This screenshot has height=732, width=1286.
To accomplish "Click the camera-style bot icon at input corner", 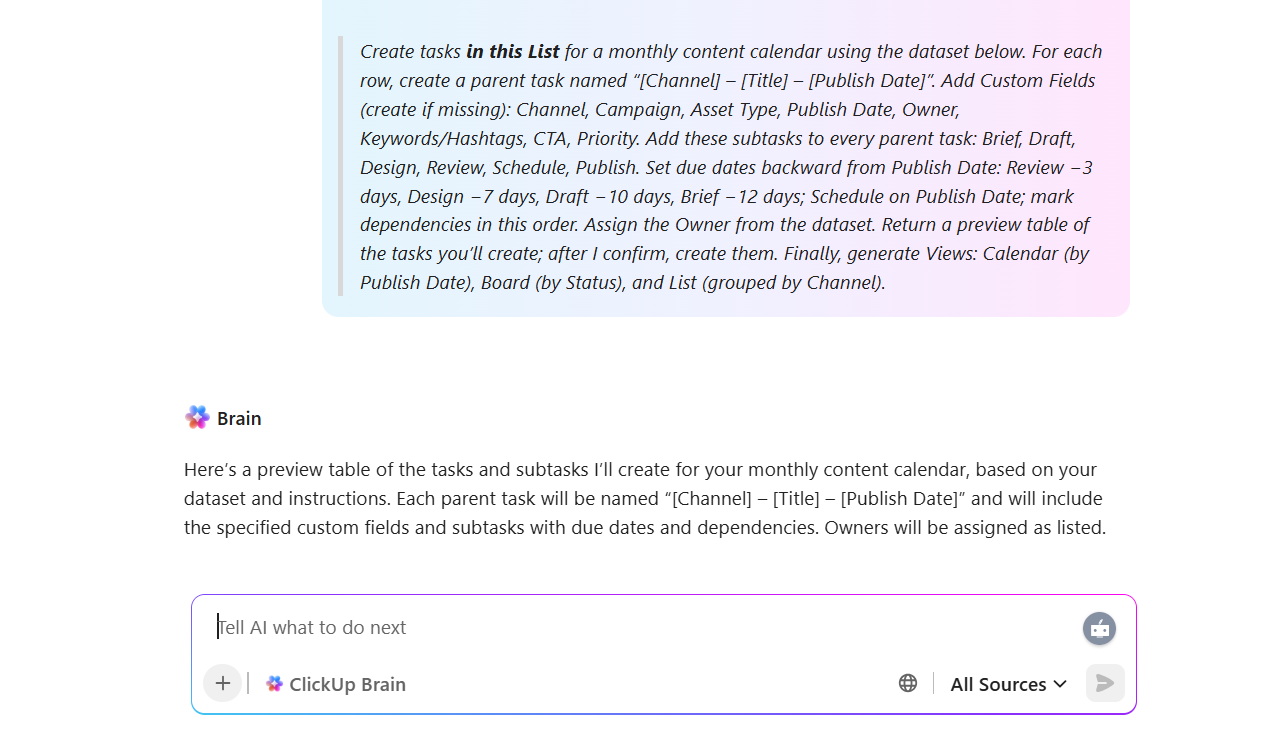I will (x=1099, y=628).
